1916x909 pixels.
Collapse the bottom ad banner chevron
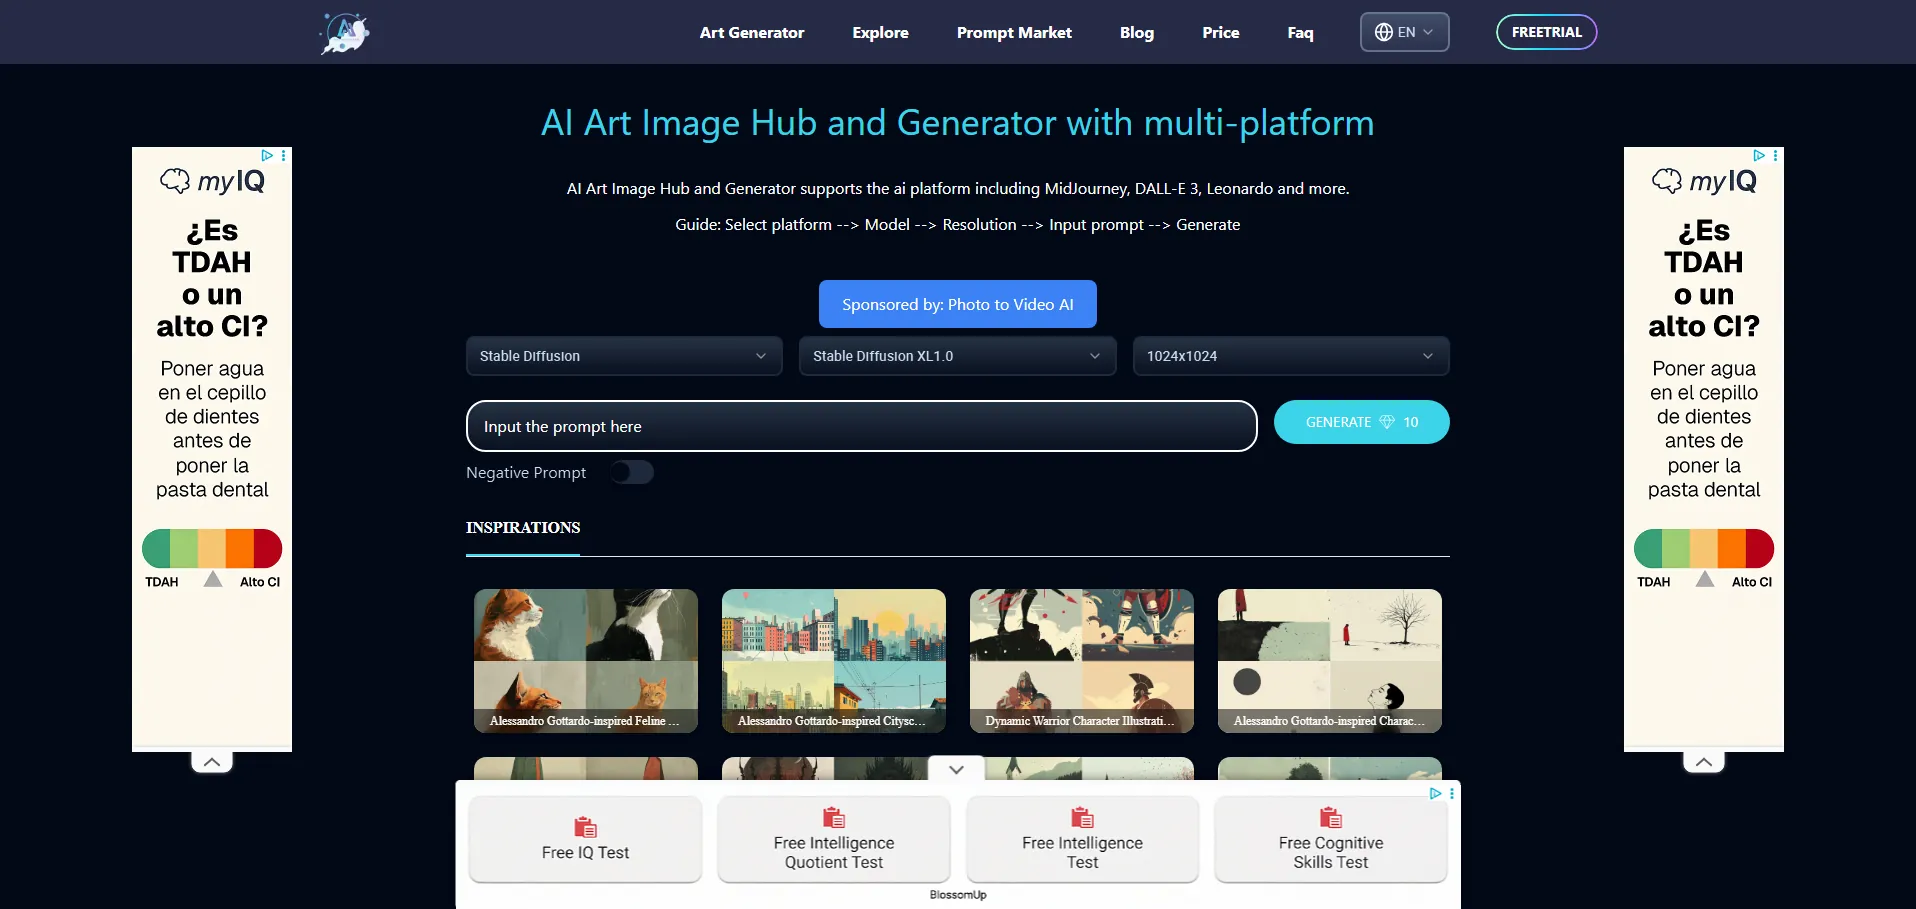[956, 769]
